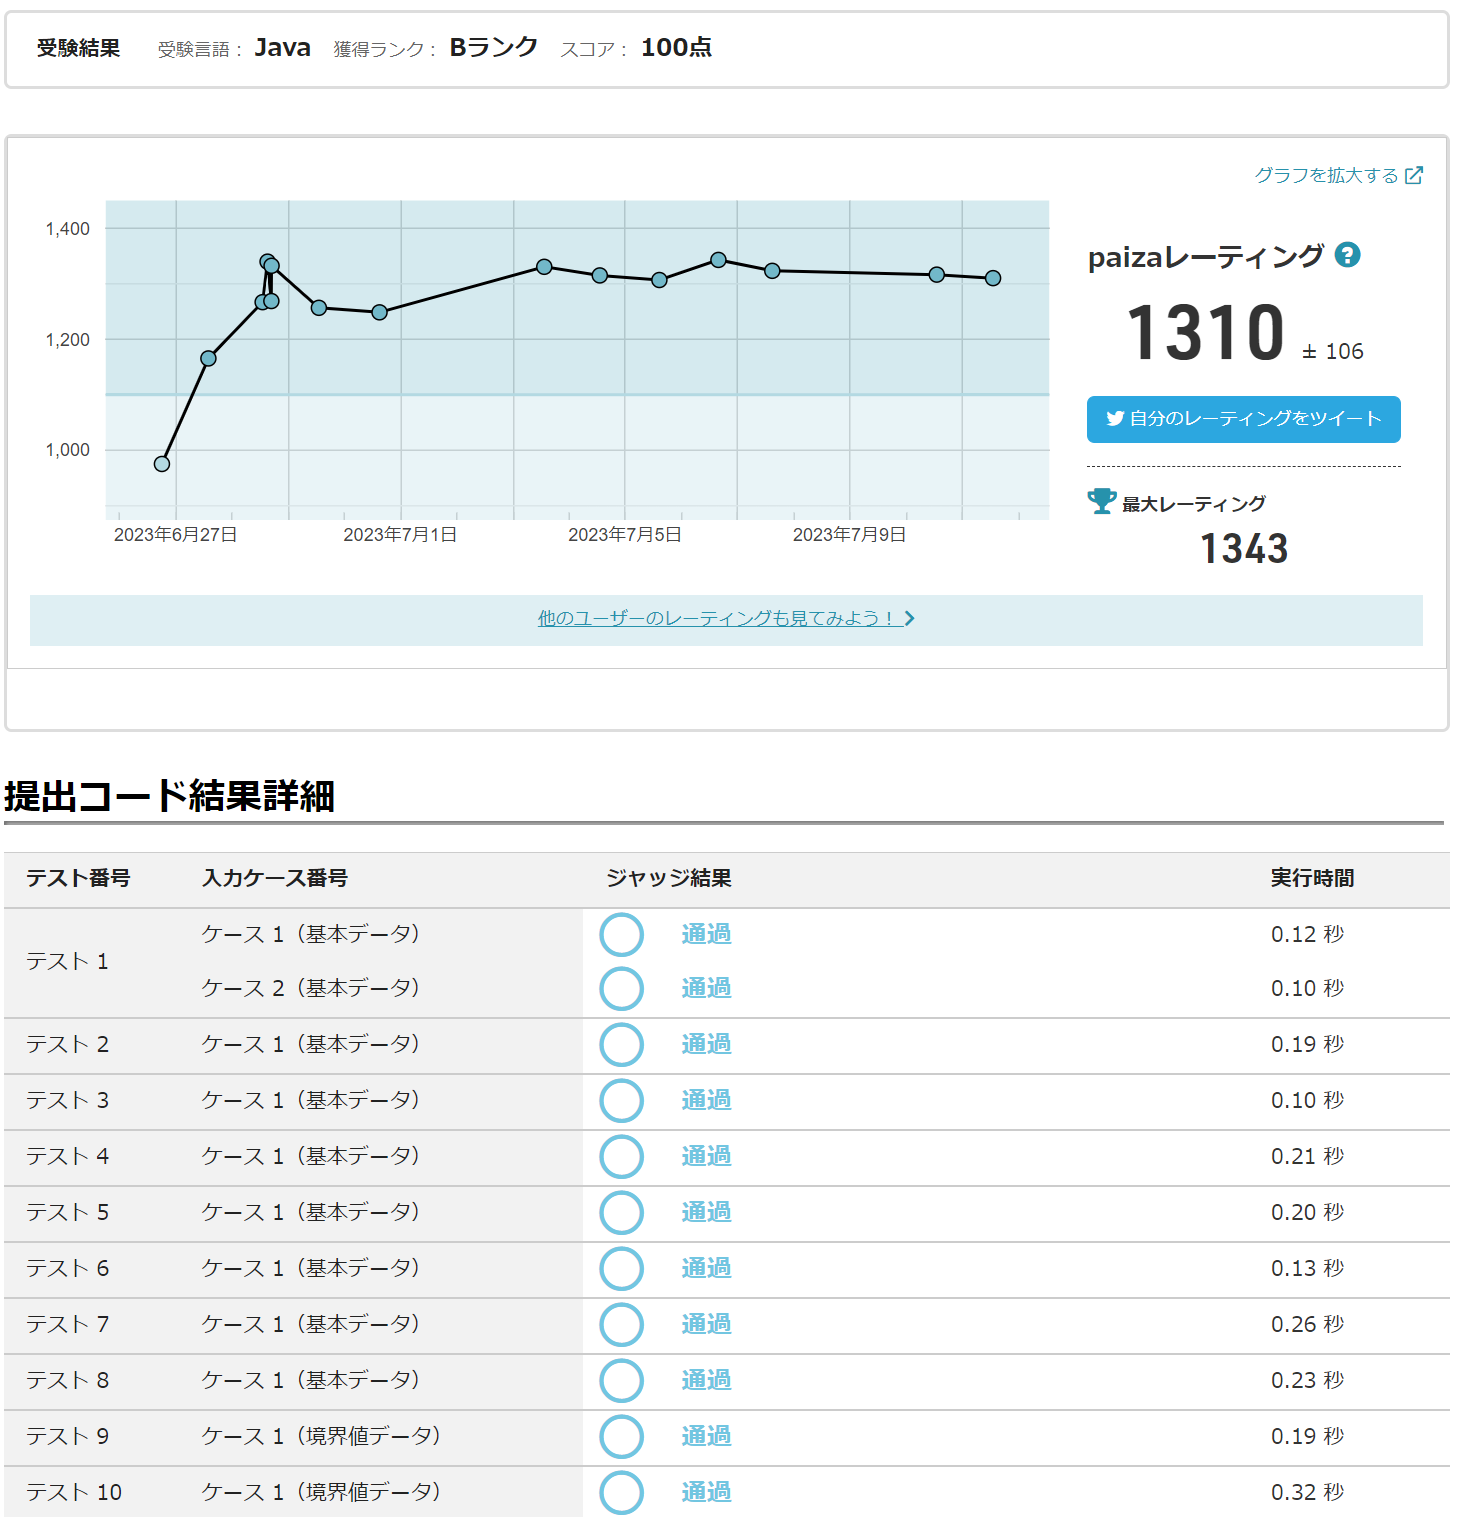Select the テスト 9 row label

(67, 1436)
